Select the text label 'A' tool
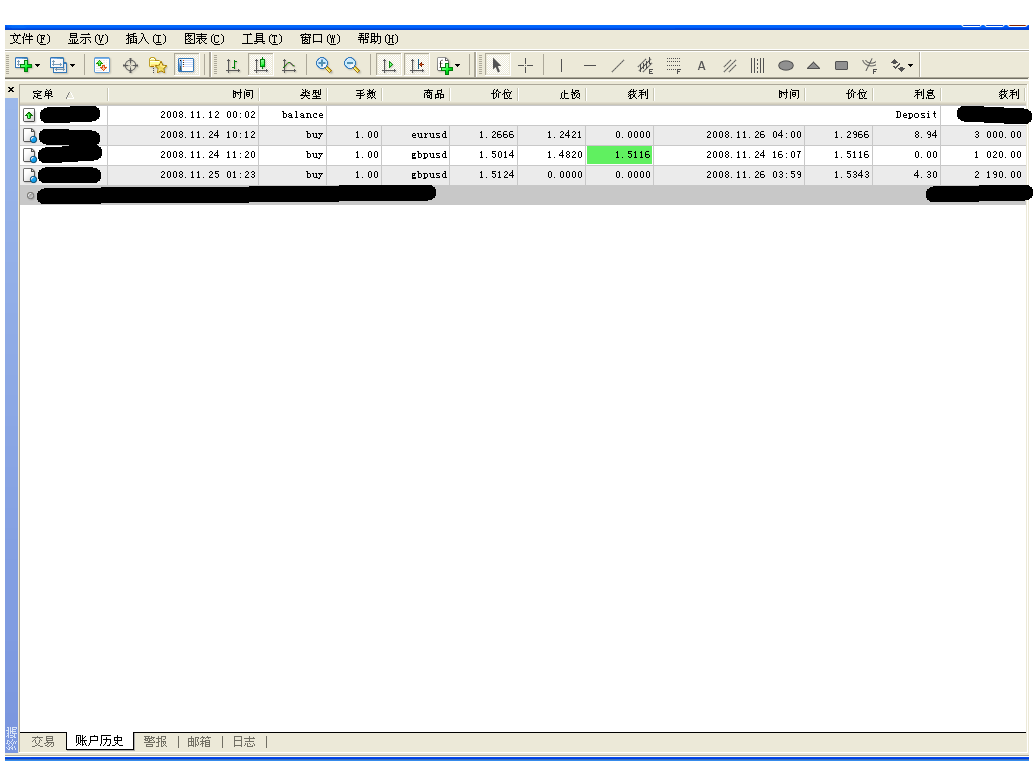 [701, 65]
